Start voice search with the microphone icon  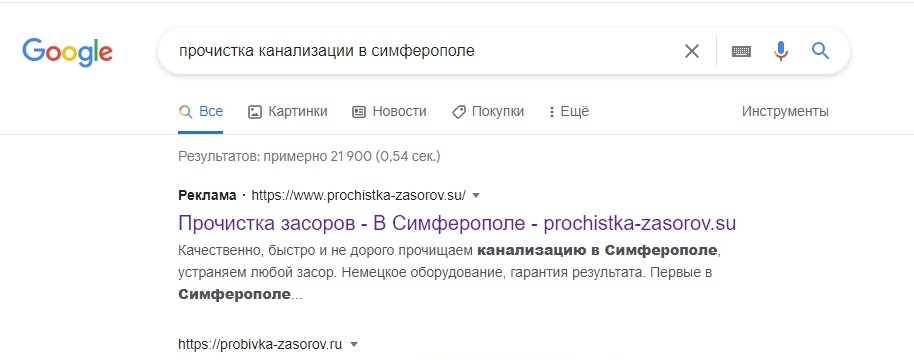pyautogui.click(x=781, y=51)
